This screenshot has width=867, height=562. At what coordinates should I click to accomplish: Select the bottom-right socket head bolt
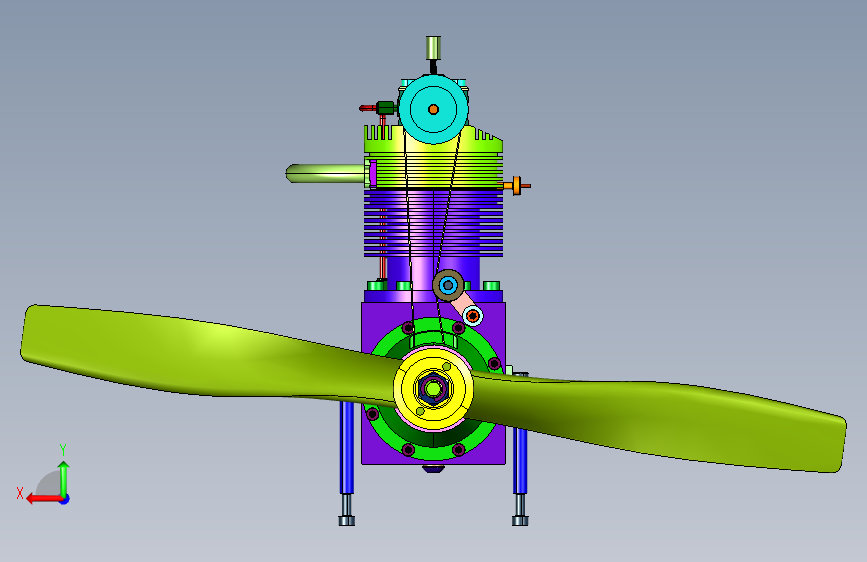520,510
